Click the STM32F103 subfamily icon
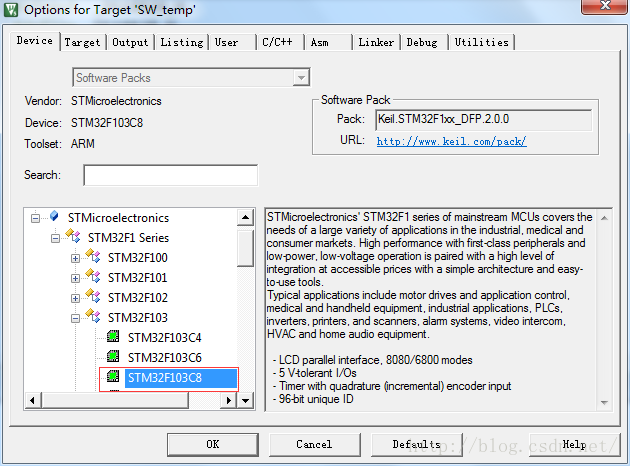This screenshot has height=466, width=630. (93, 316)
